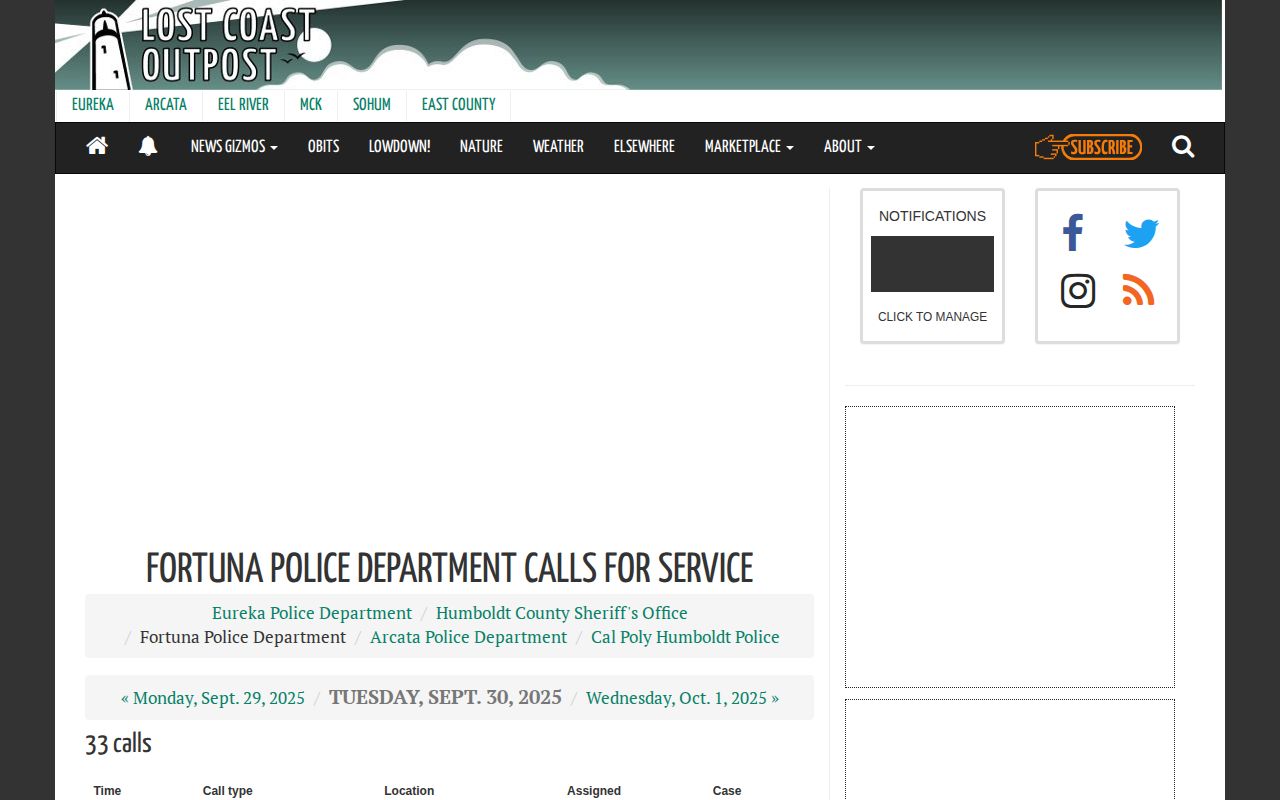Go to Monday, Sept. 29, 2025 calls
This screenshot has height=800, width=1280.
pyautogui.click(x=213, y=698)
